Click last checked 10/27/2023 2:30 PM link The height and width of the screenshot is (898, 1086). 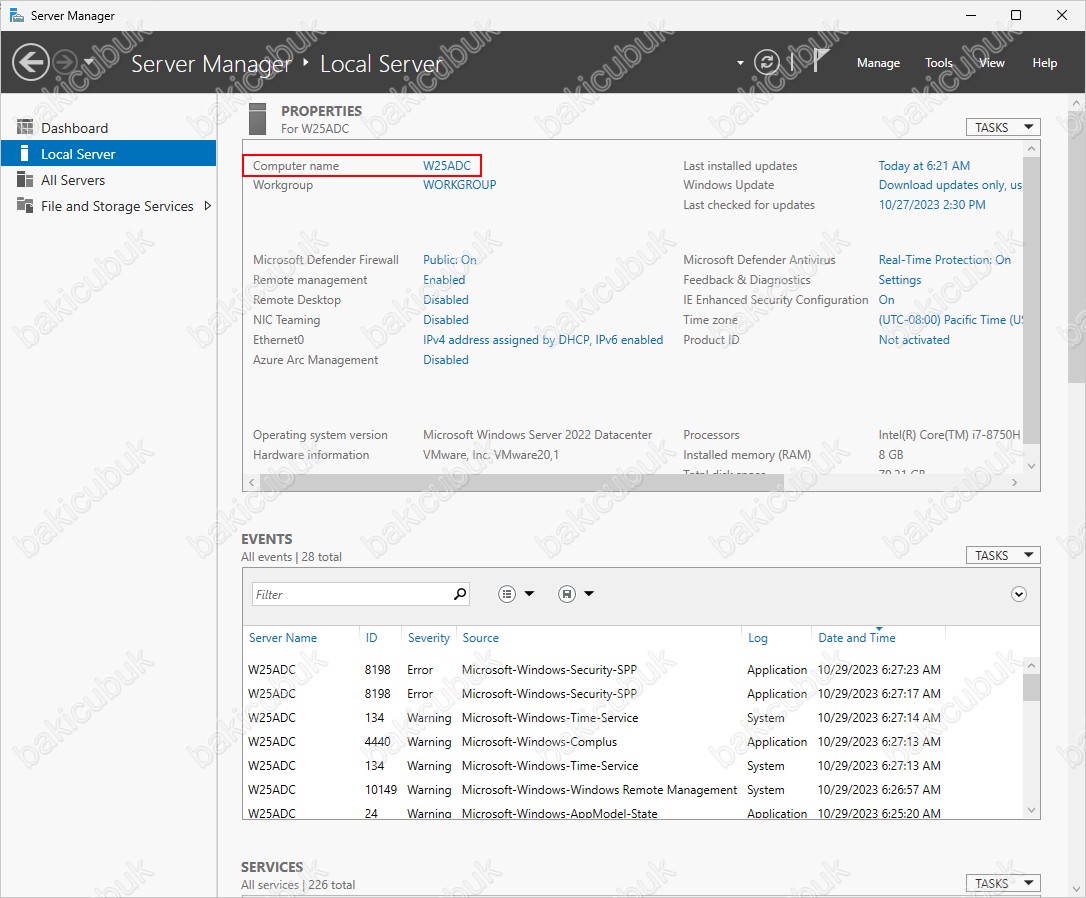point(932,205)
